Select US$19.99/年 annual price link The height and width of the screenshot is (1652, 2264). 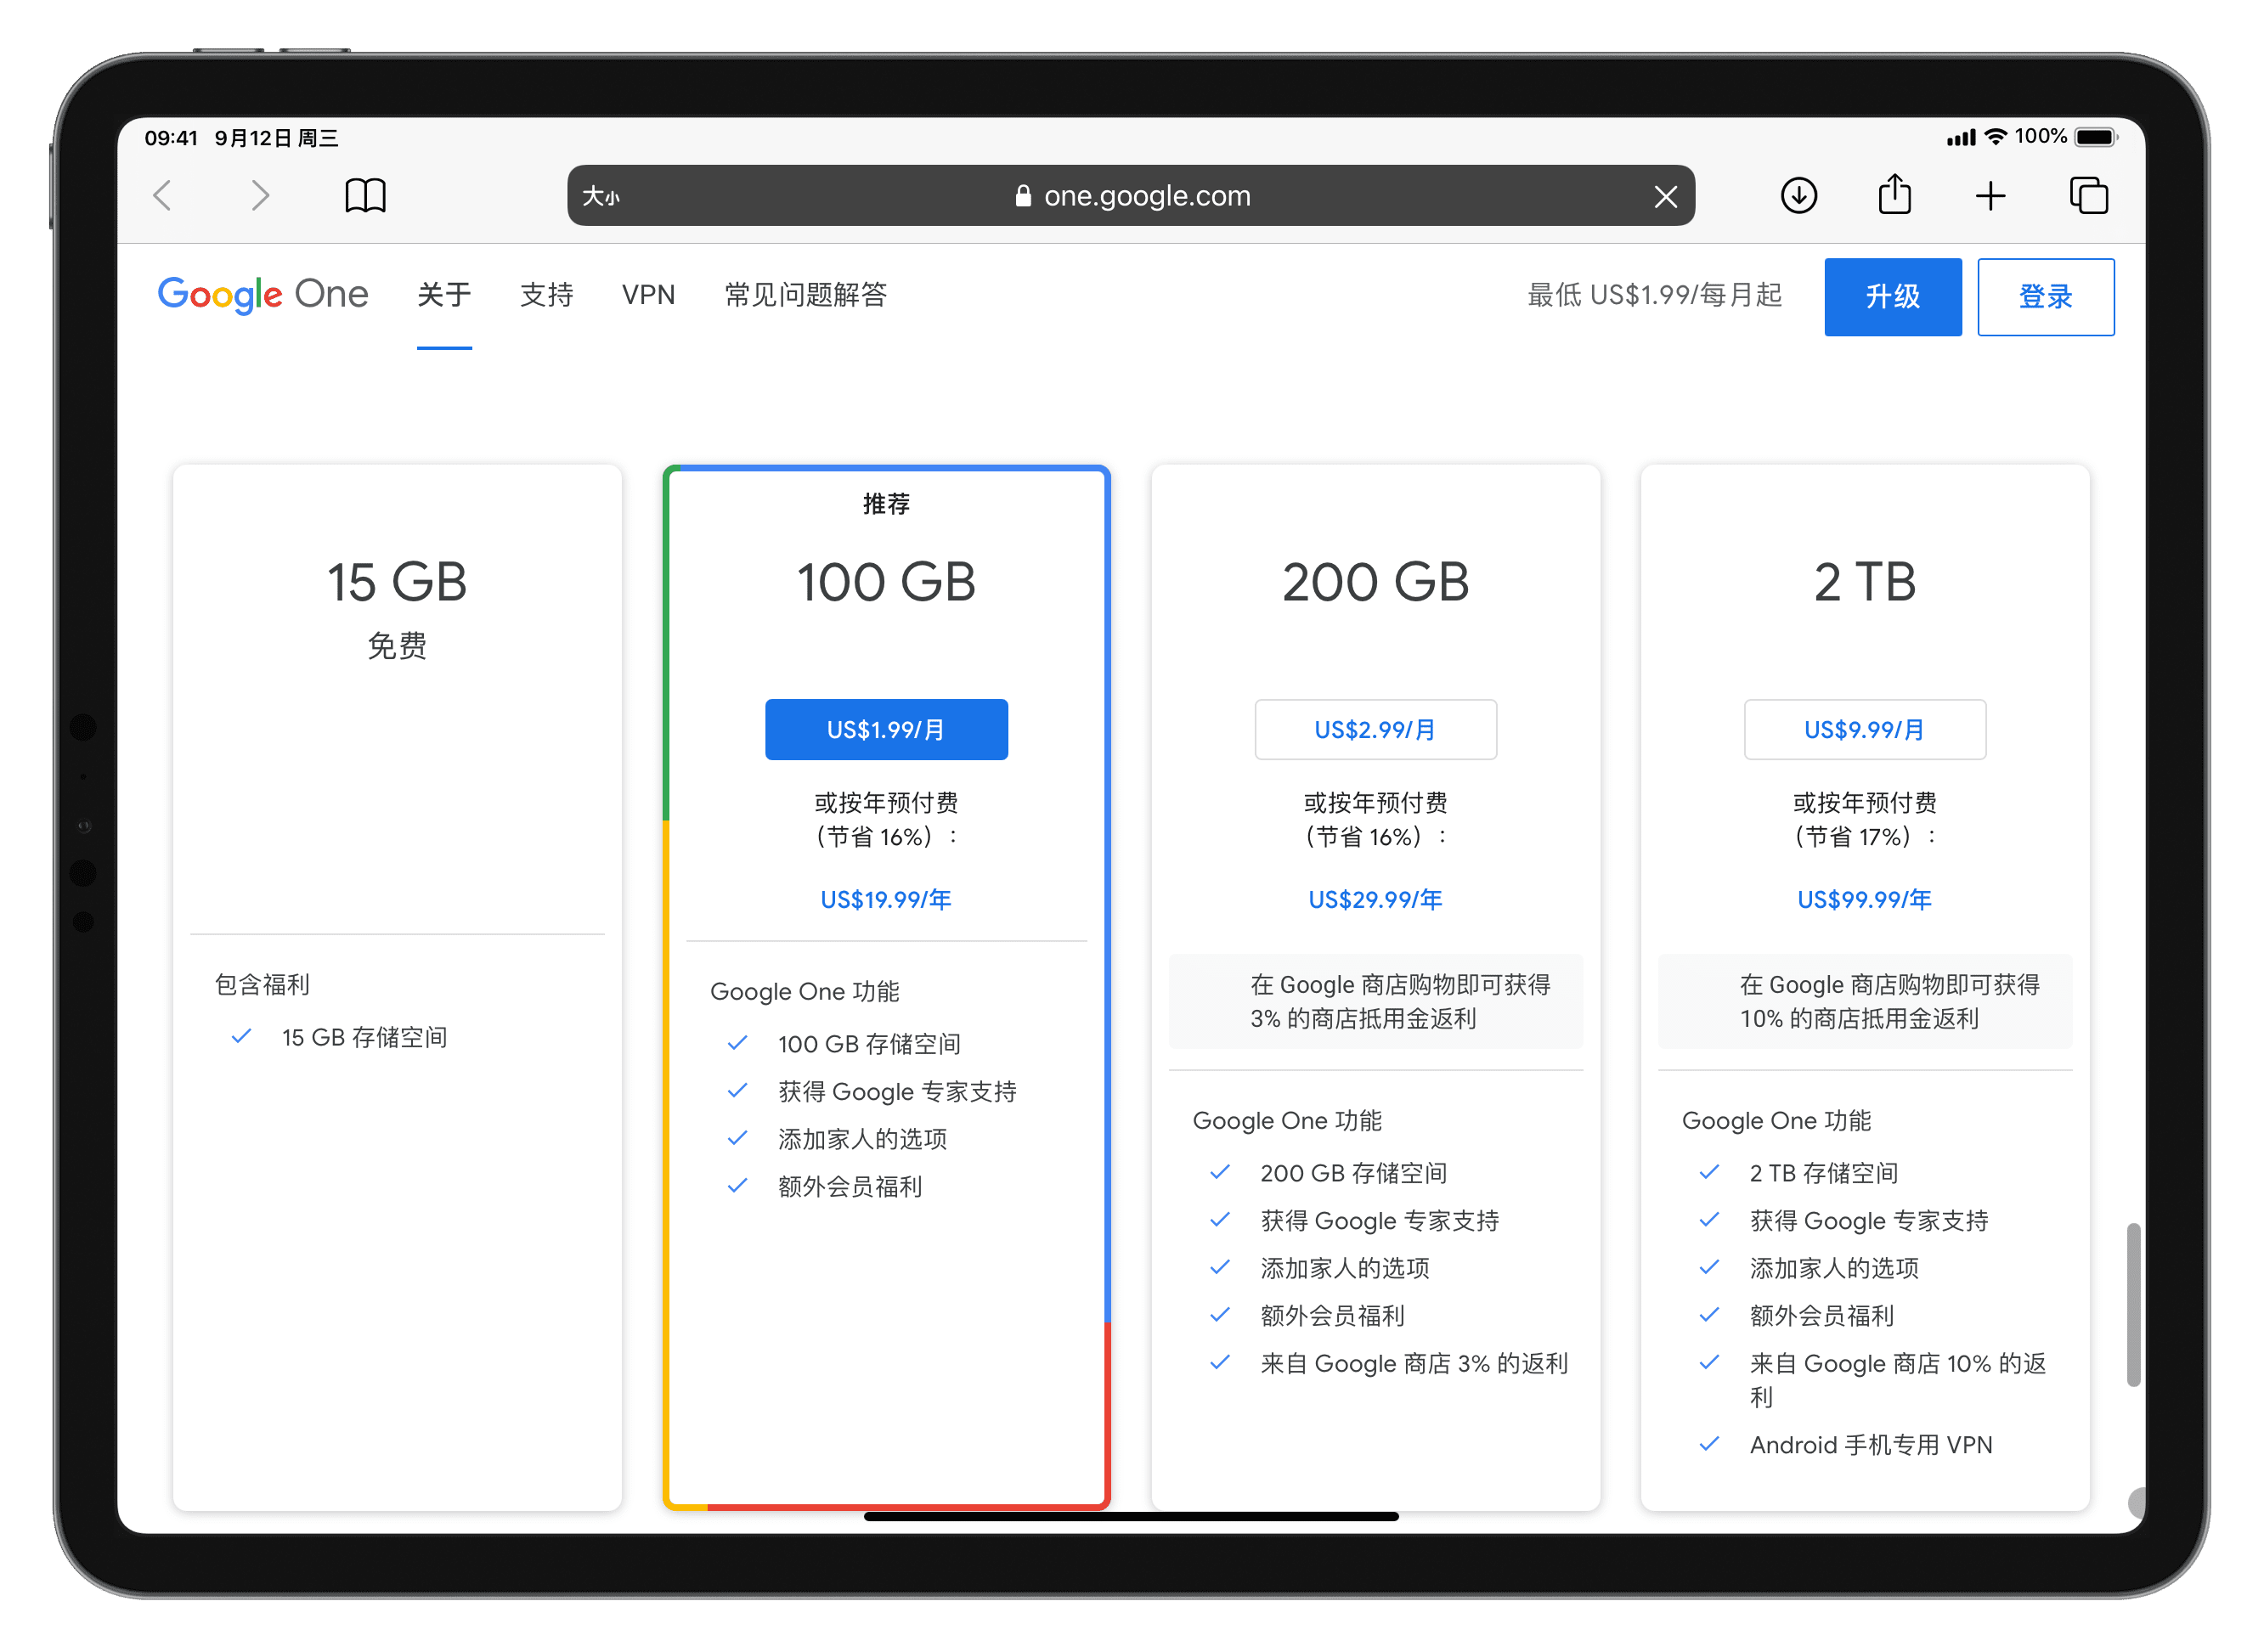[886, 899]
